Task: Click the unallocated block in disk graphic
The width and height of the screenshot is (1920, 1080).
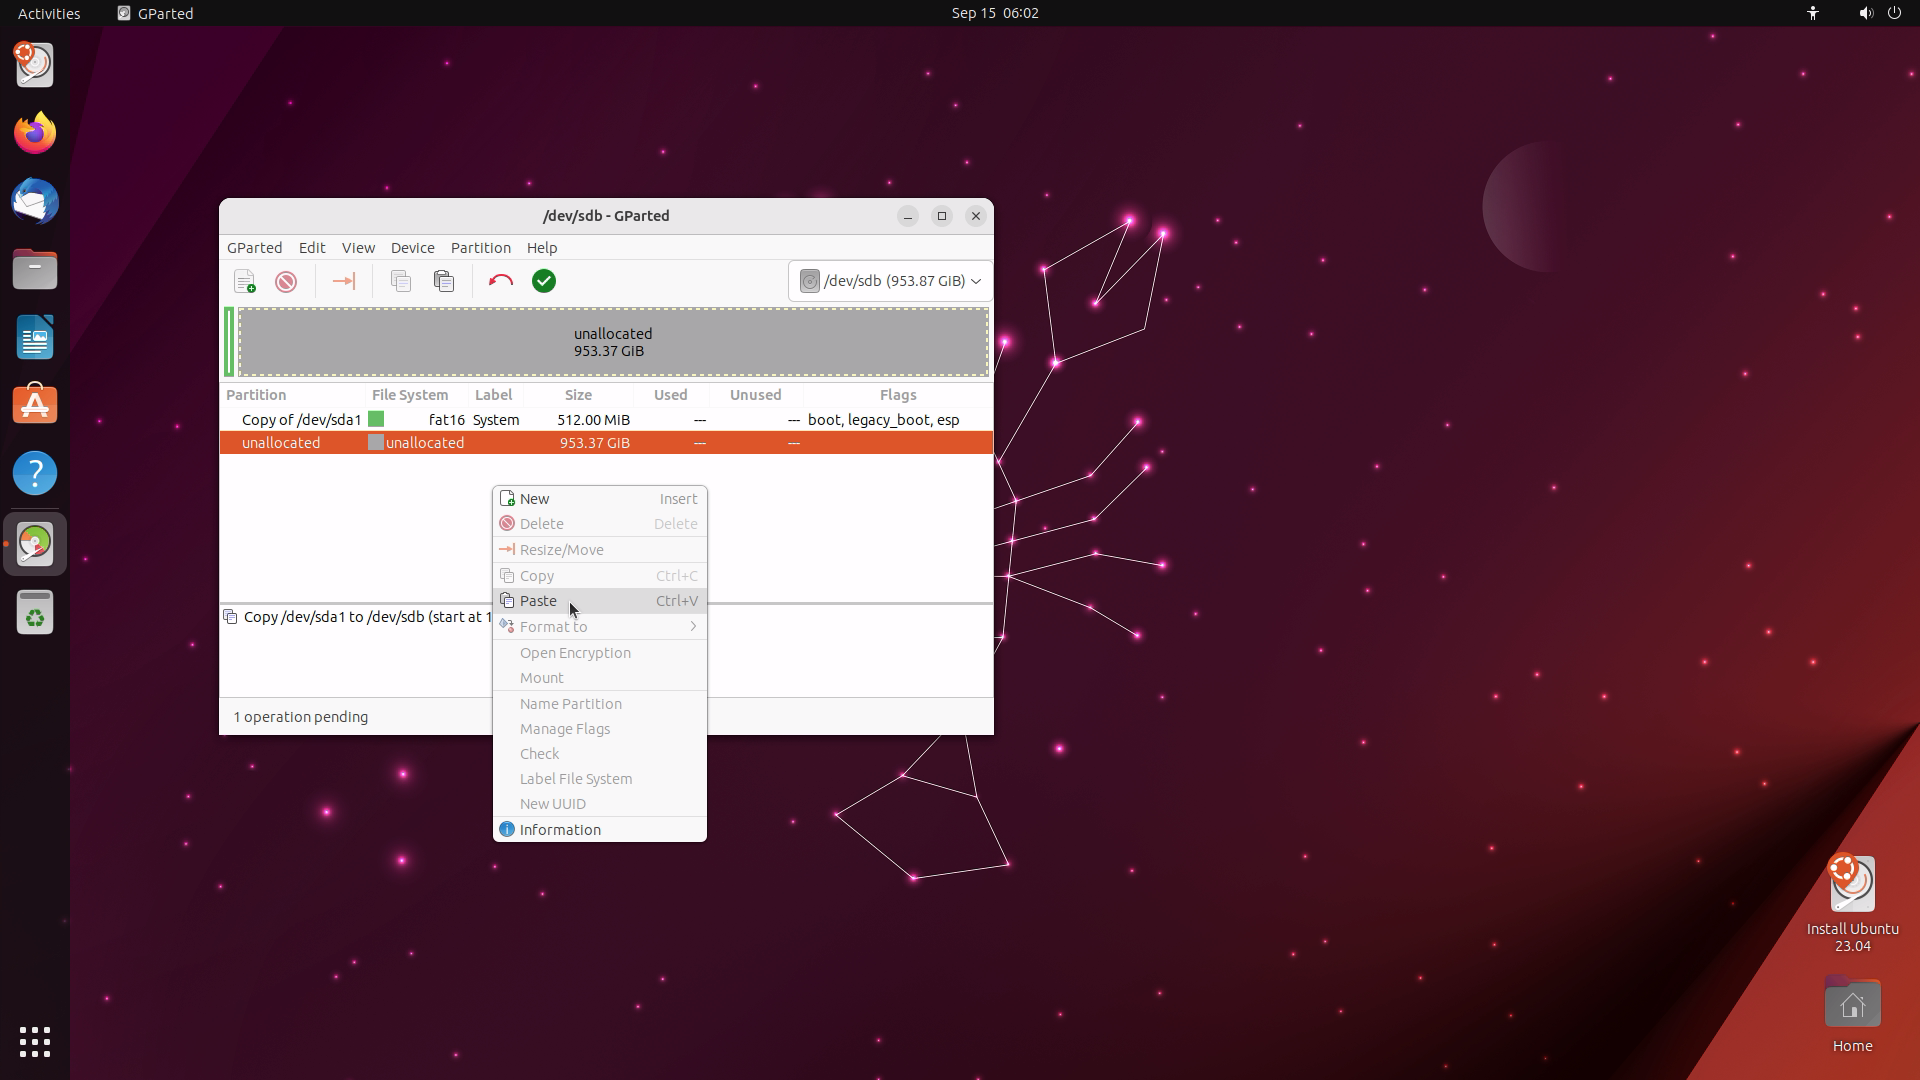Action: (613, 342)
